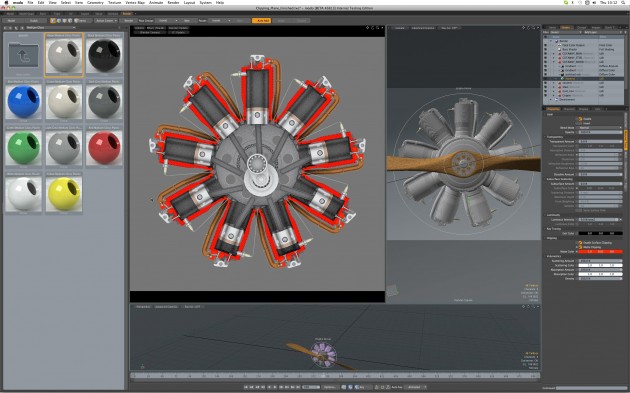Select Vertices selection mode icon
This screenshot has height=393, width=630.
click(53, 20)
